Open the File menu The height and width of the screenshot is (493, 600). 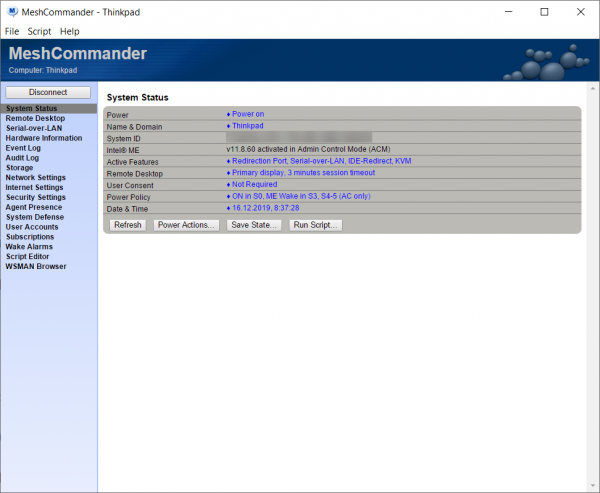click(x=12, y=31)
